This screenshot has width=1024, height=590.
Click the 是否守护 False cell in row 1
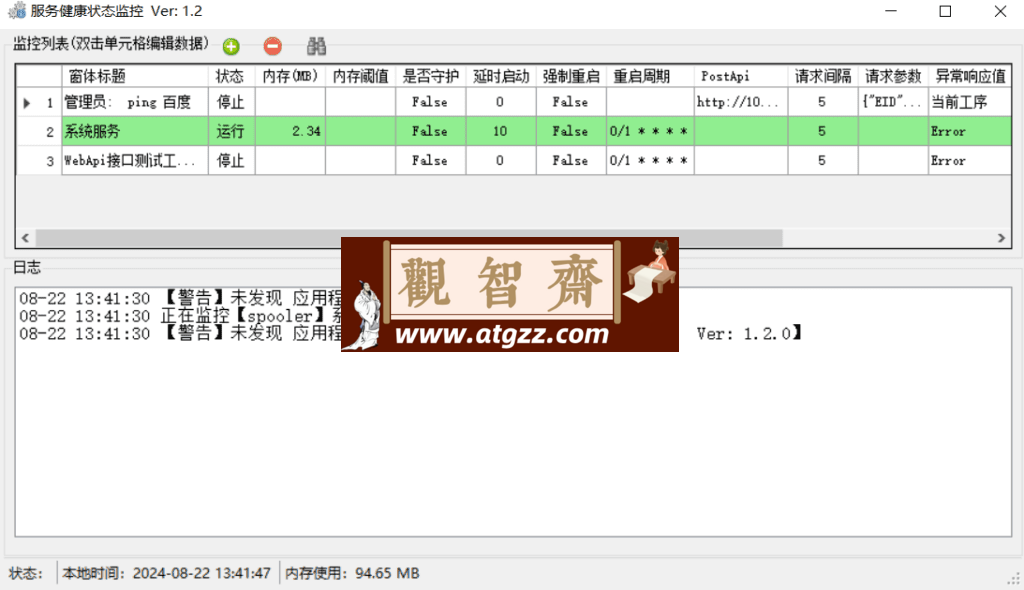[x=430, y=102]
